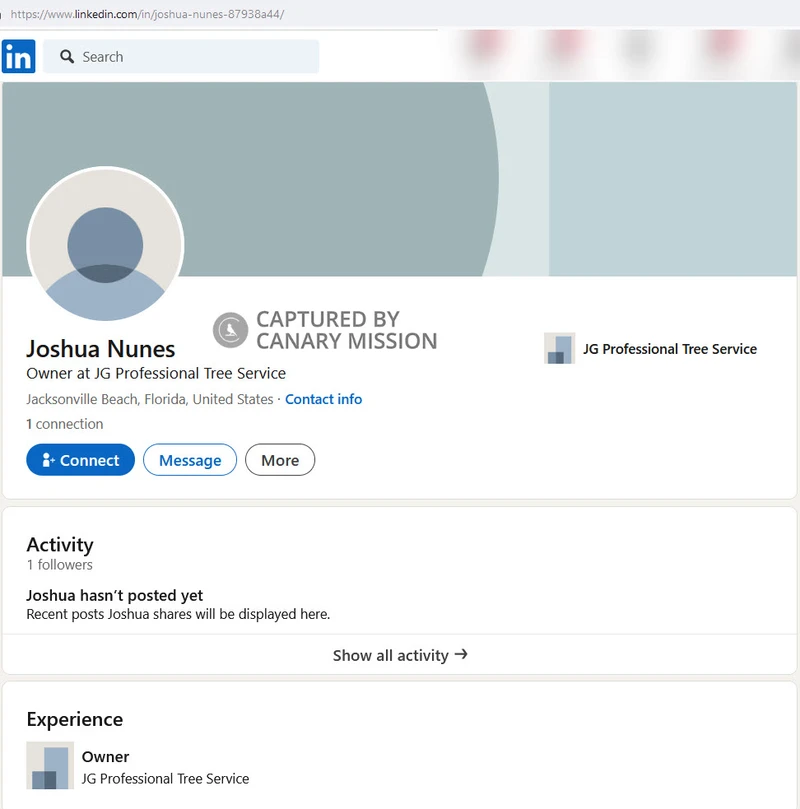Click Owner at JG Professional Tree Service headline
800x809 pixels.
[156, 374]
